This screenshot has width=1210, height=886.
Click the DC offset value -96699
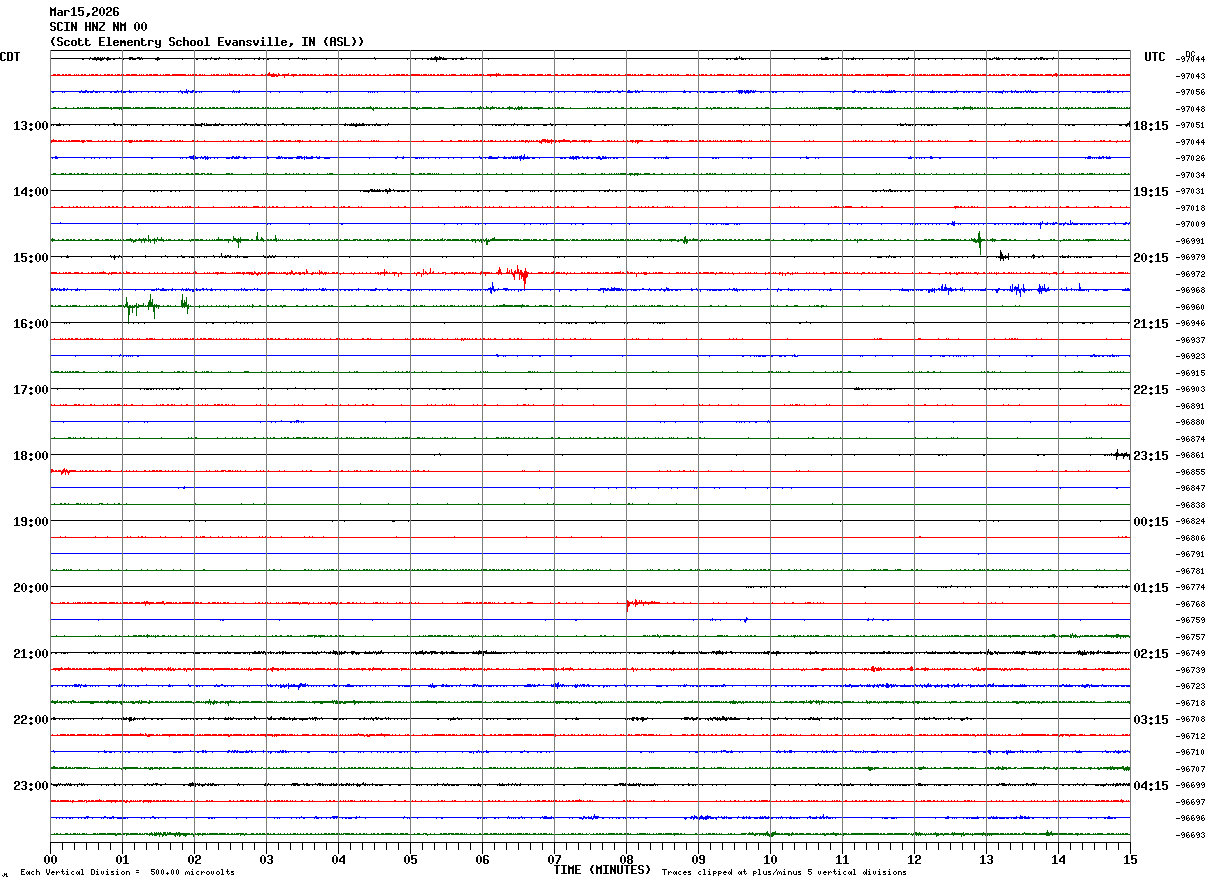pos(1190,785)
